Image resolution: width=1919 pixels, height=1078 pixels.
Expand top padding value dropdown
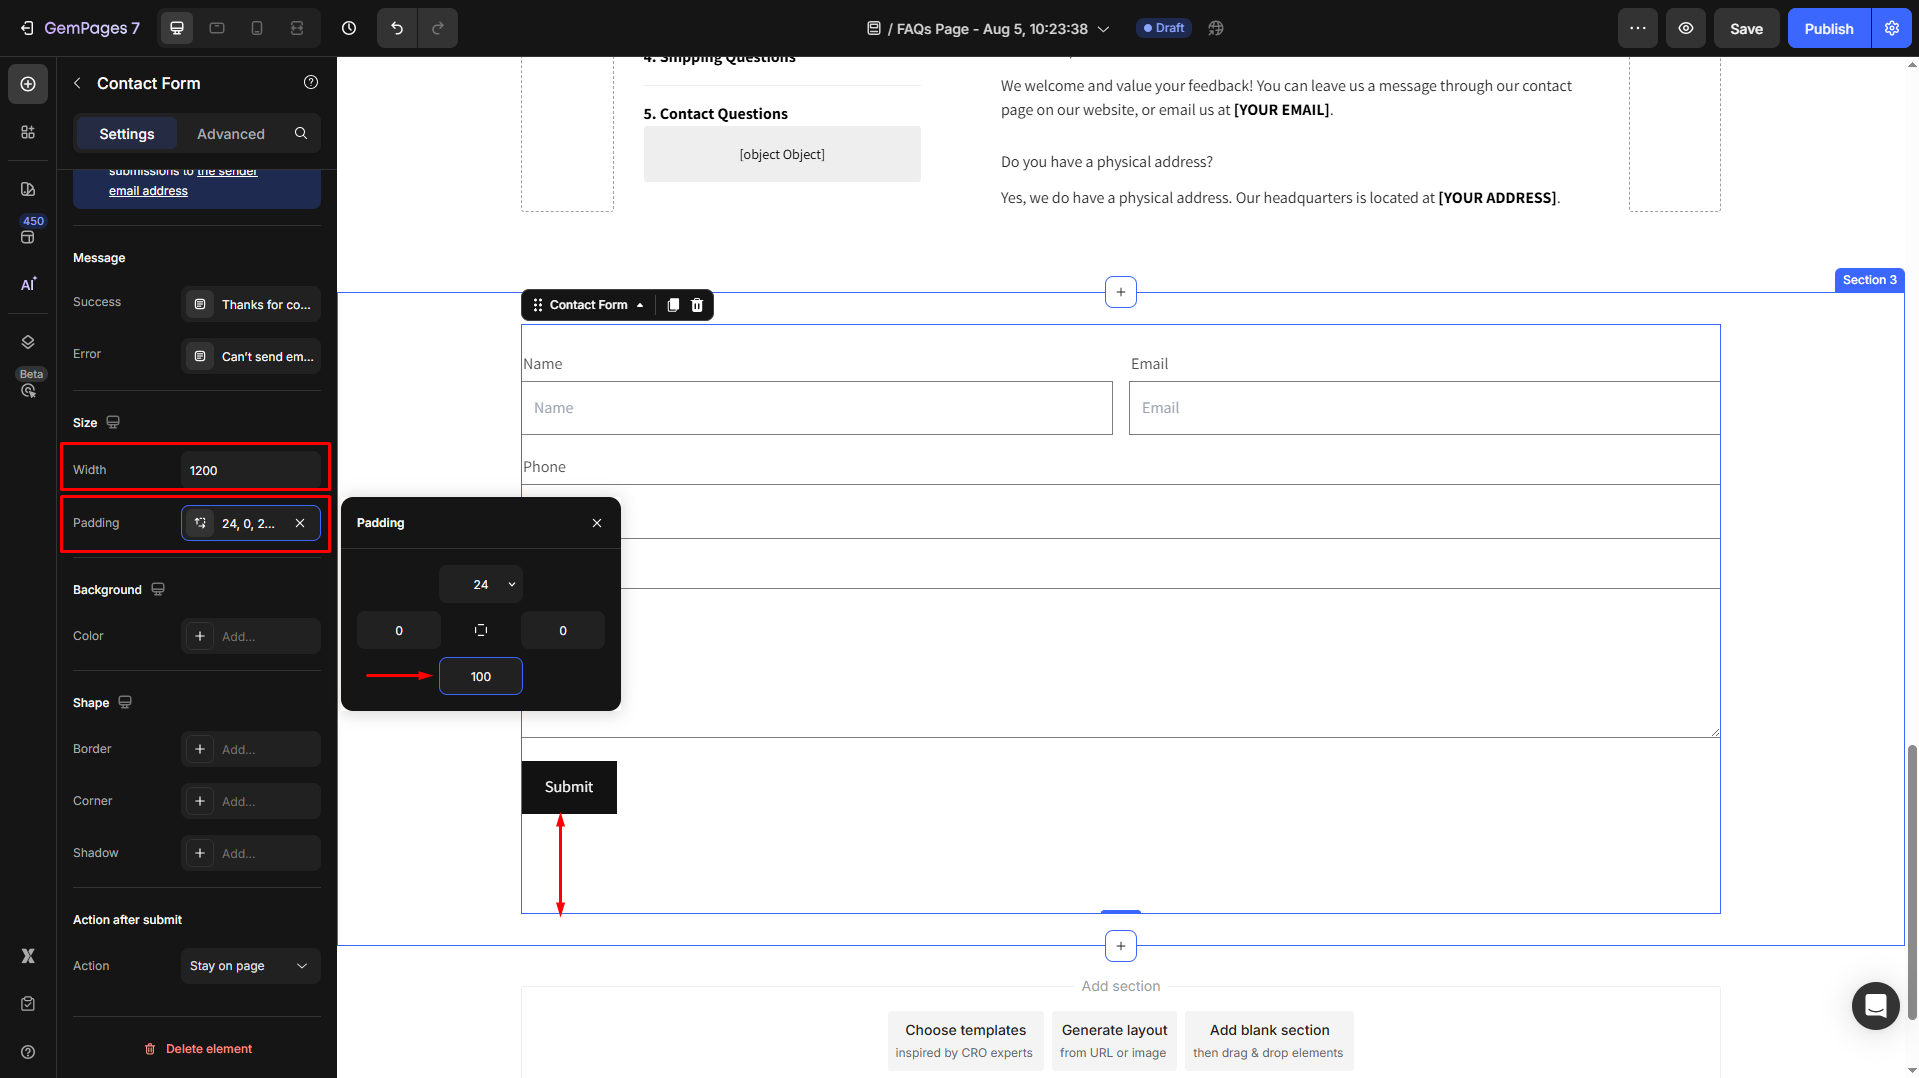tap(512, 584)
